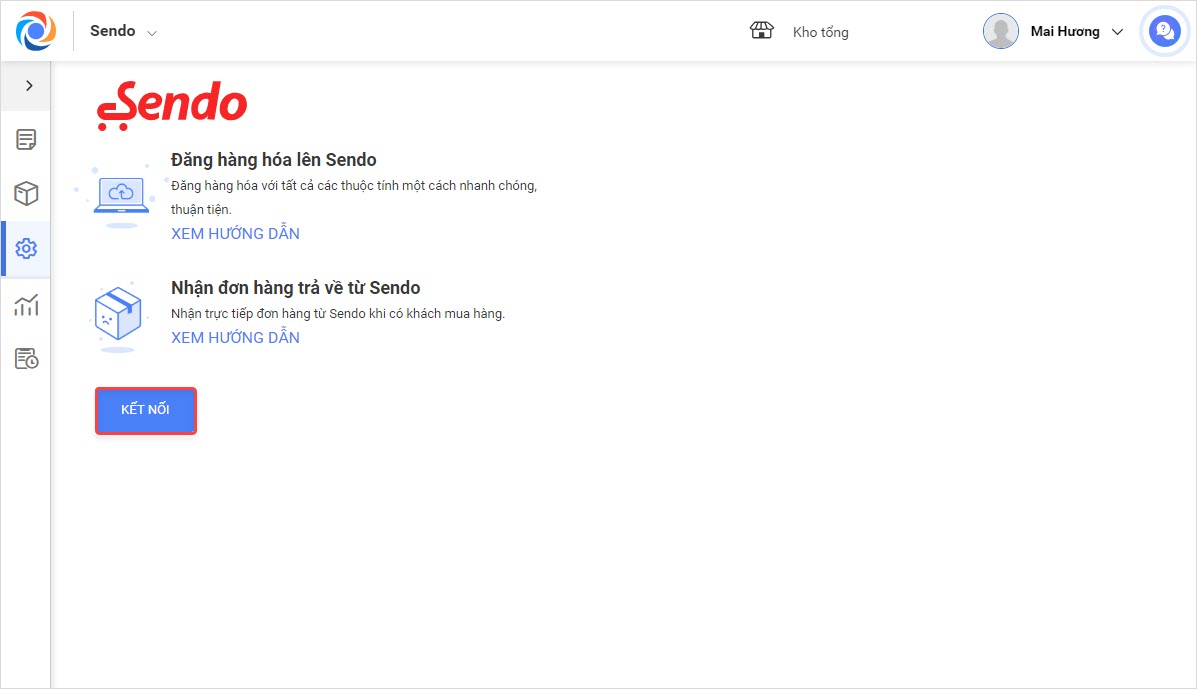This screenshot has width=1197, height=689.
Task: Open the history log icon in sidebar
Action: (x=26, y=358)
